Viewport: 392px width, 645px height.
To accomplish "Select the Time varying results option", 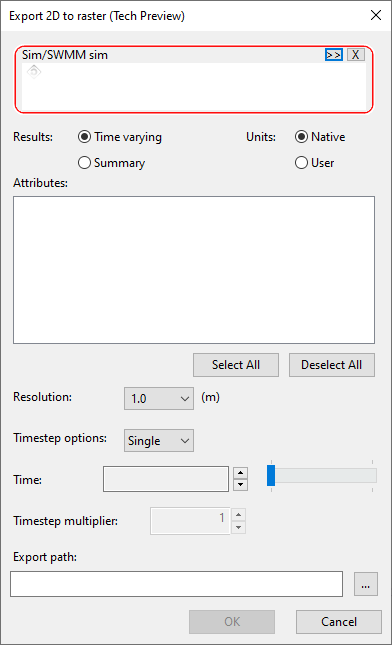I will coord(120,137).
